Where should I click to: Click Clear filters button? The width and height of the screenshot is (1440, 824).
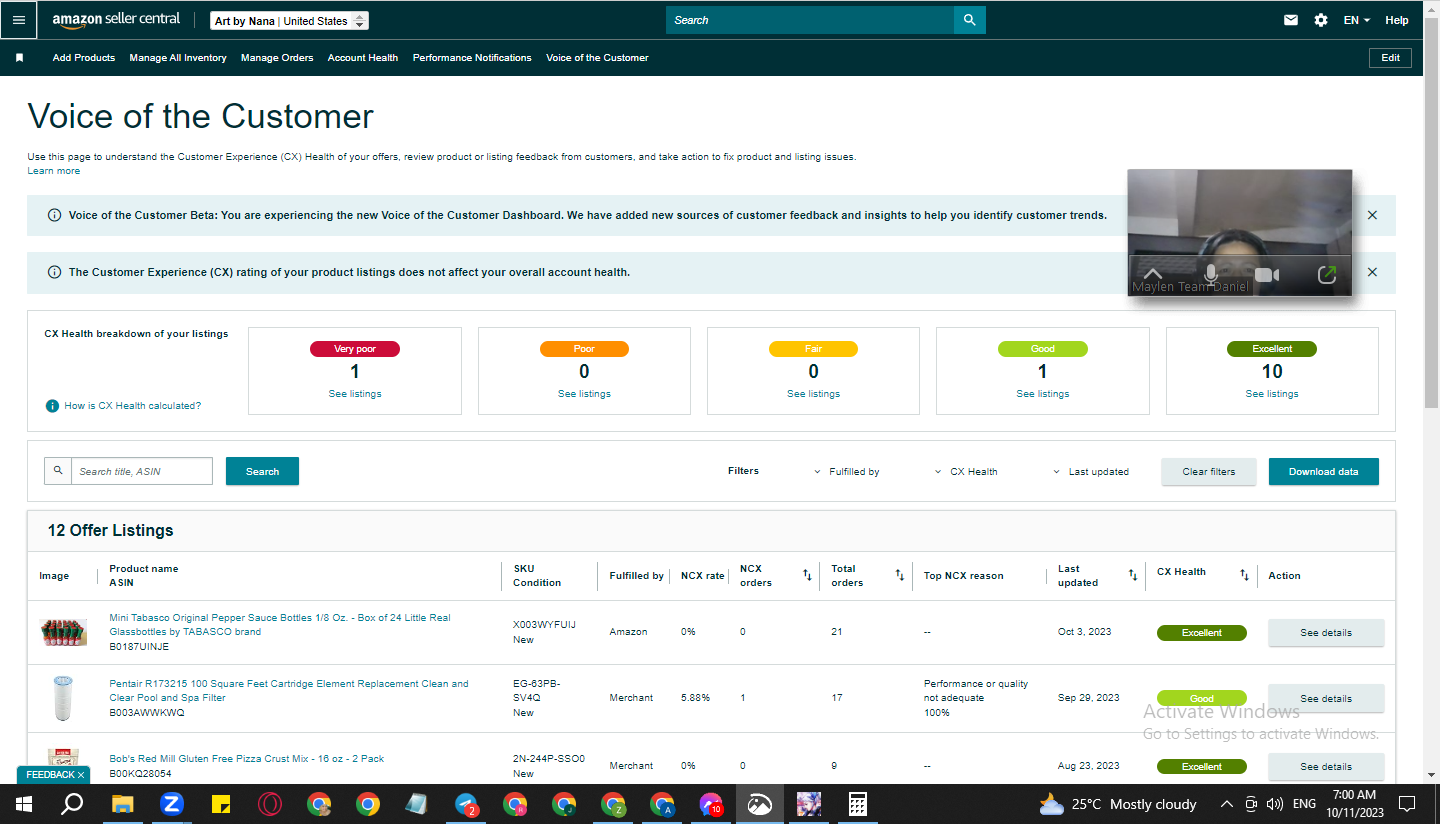click(x=1209, y=471)
